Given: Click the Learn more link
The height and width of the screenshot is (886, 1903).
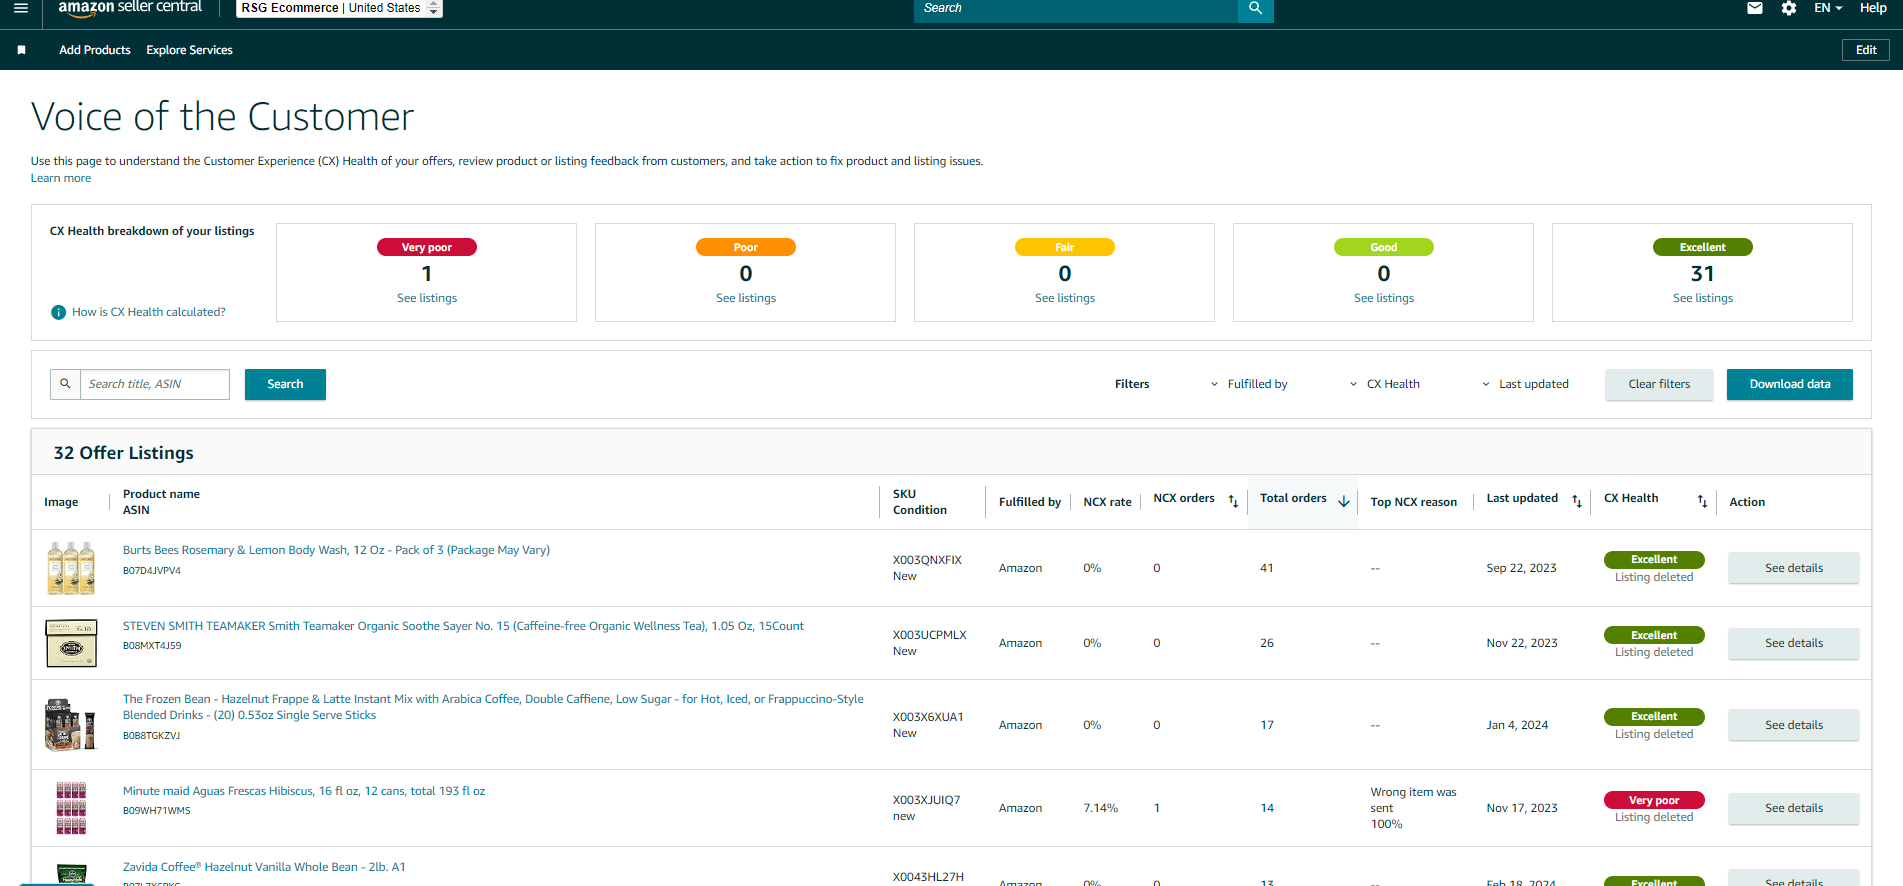Looking at the screenshot, I should pyautogui.click(x=61, y=178).
